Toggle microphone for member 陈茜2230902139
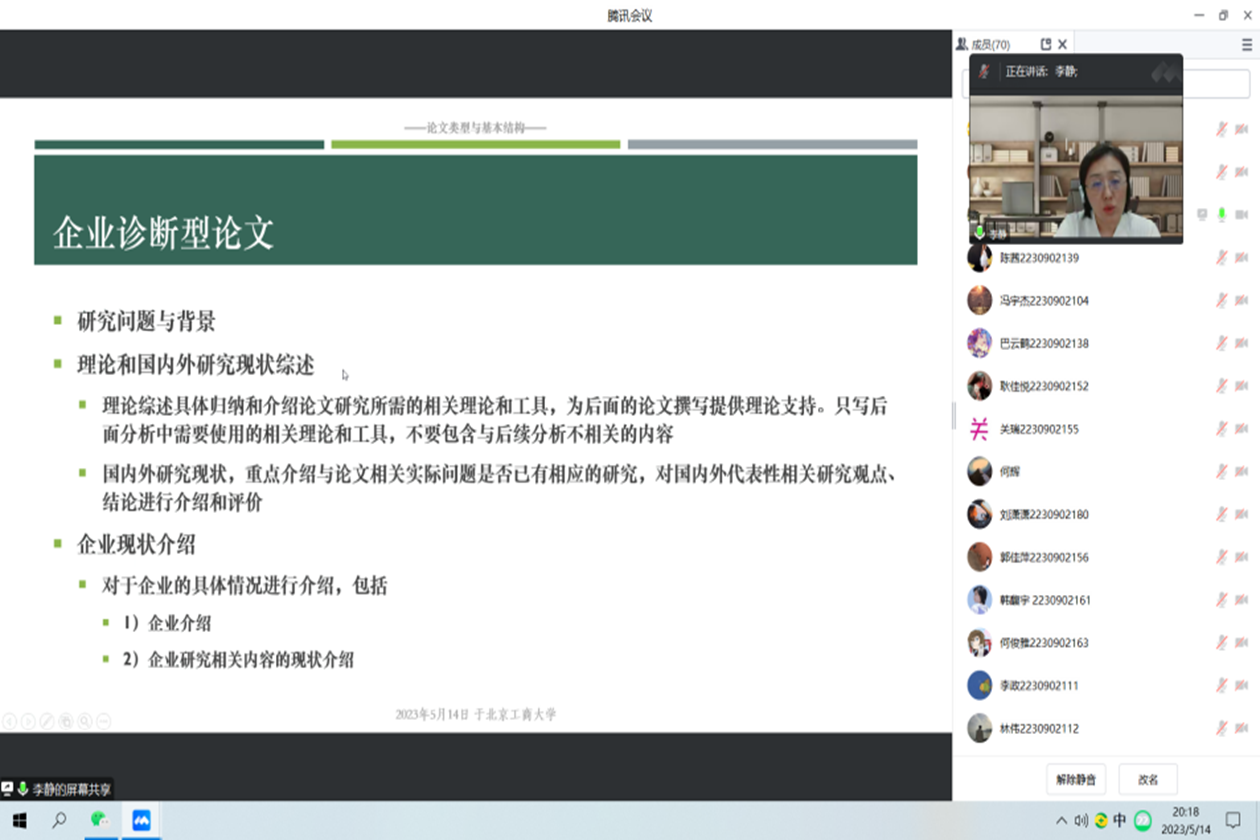The height and width of the screenshot is (840, 1260). click(x=1221, y=258)
